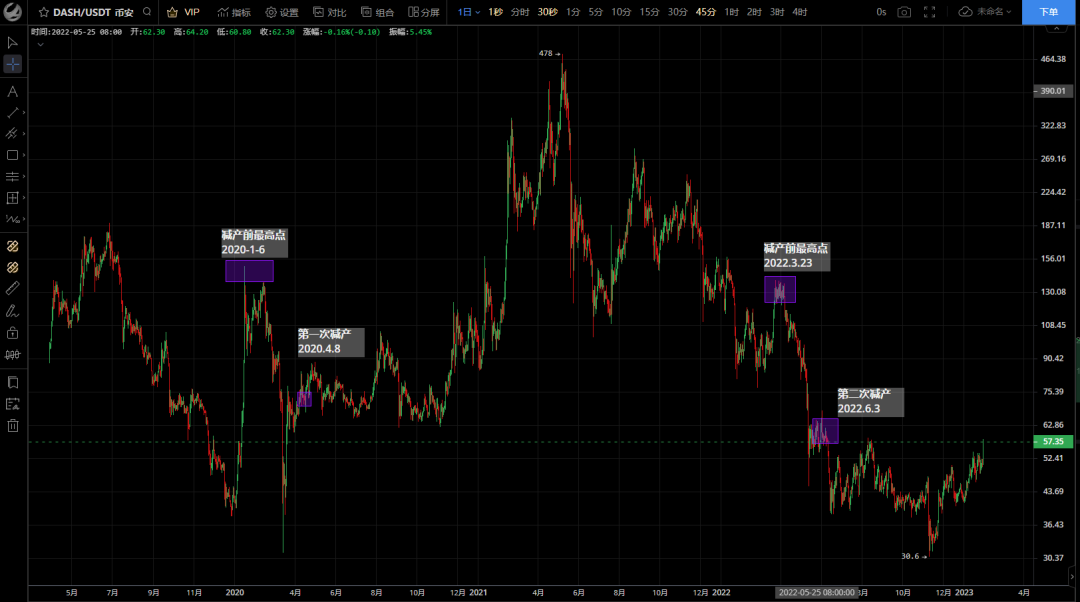Search symbols with the magnifier icon
The height and width of the screenshot is (602, 1080).
[147, 12]
